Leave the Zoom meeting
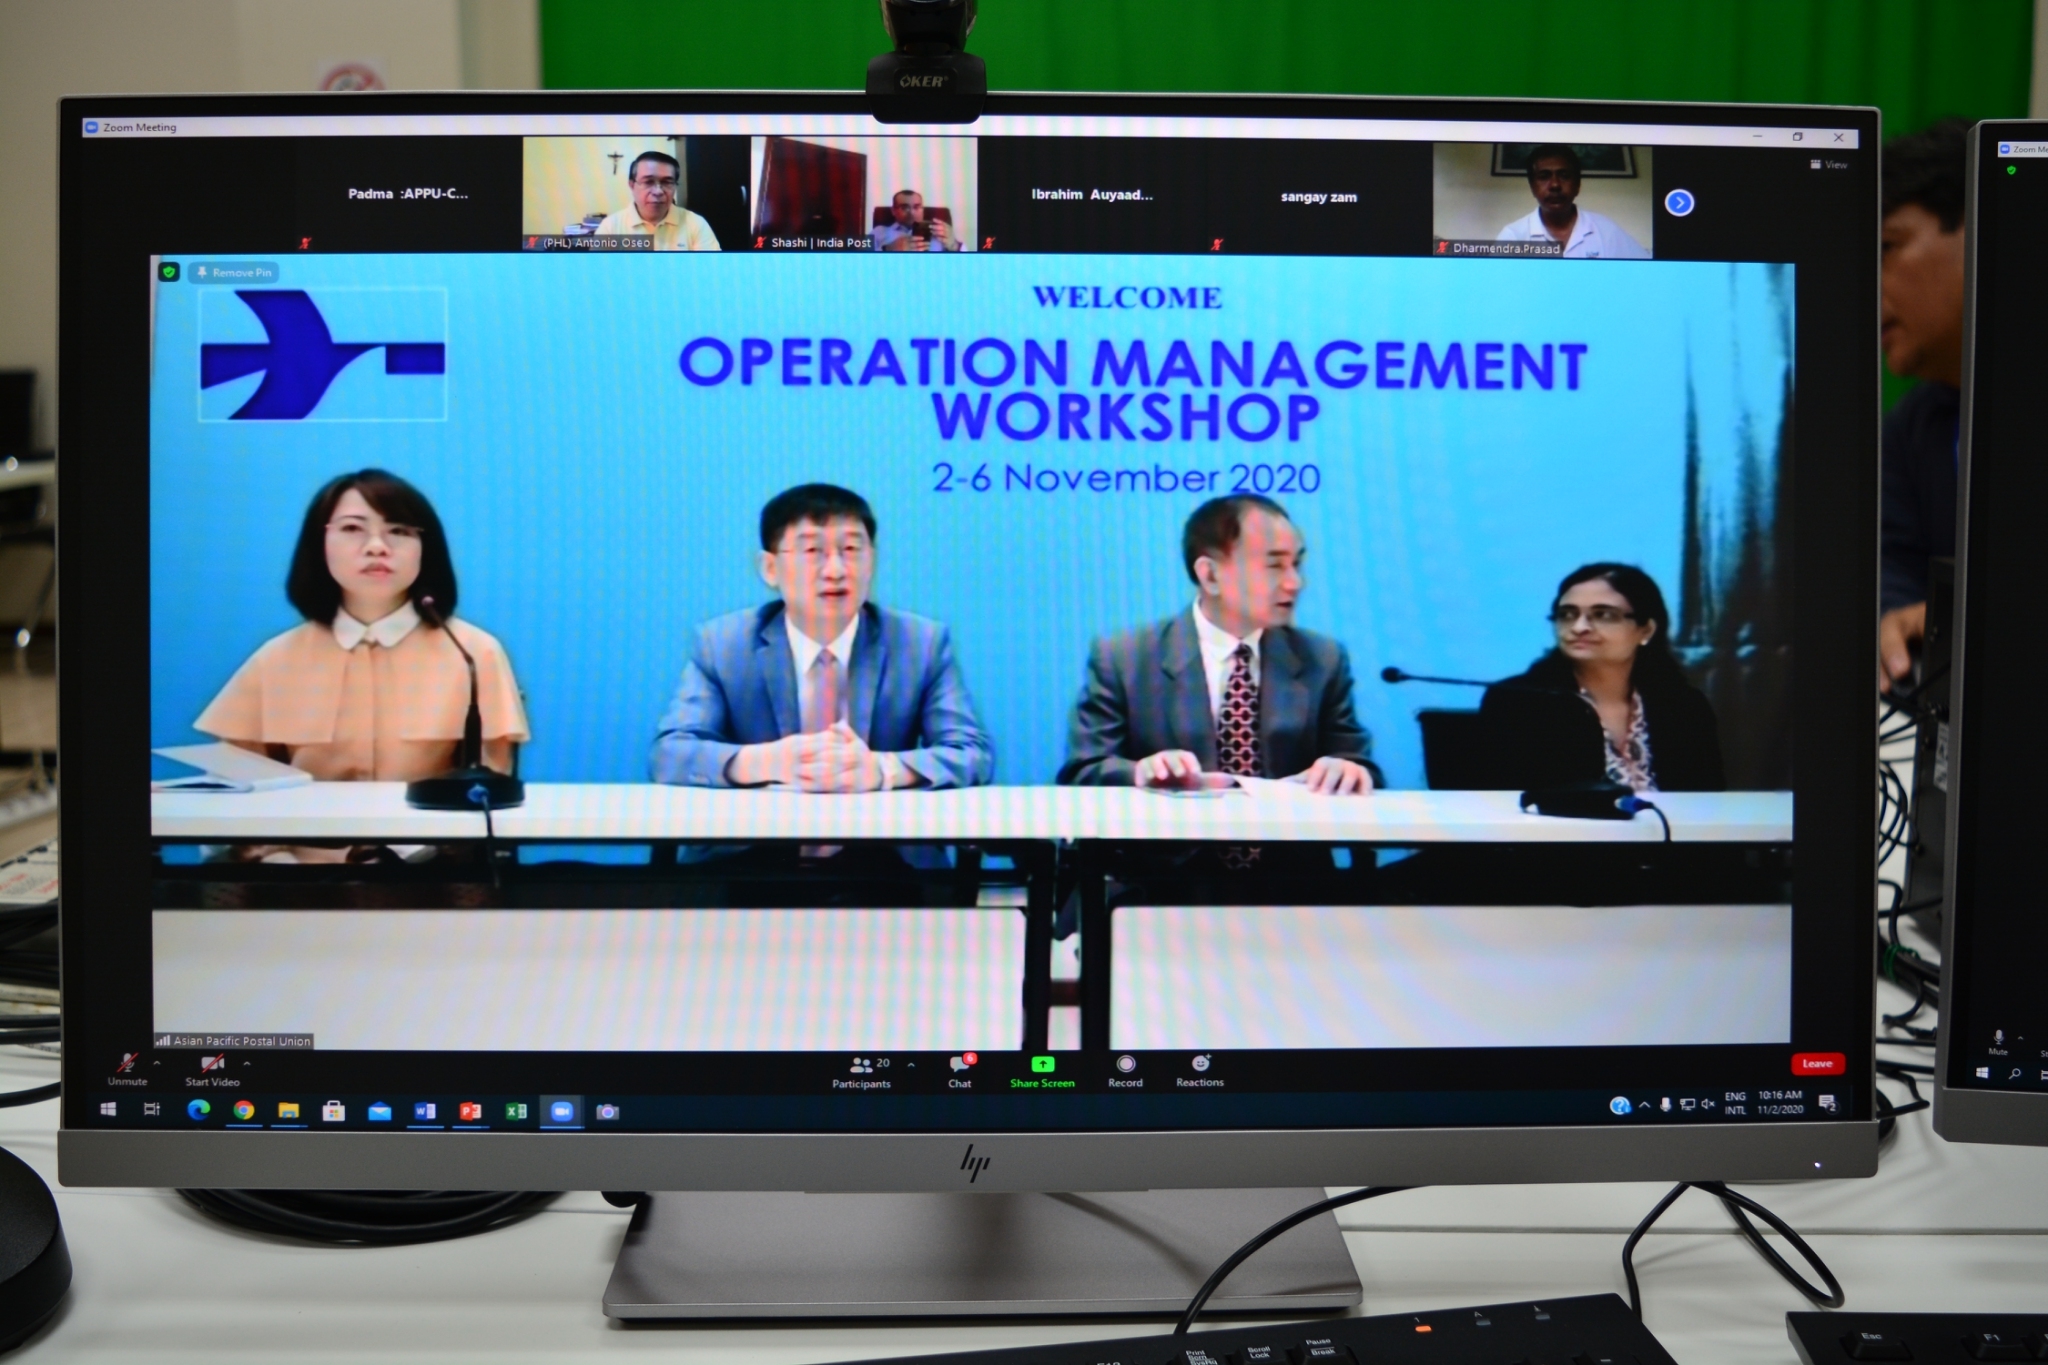 (1817, 1063)
